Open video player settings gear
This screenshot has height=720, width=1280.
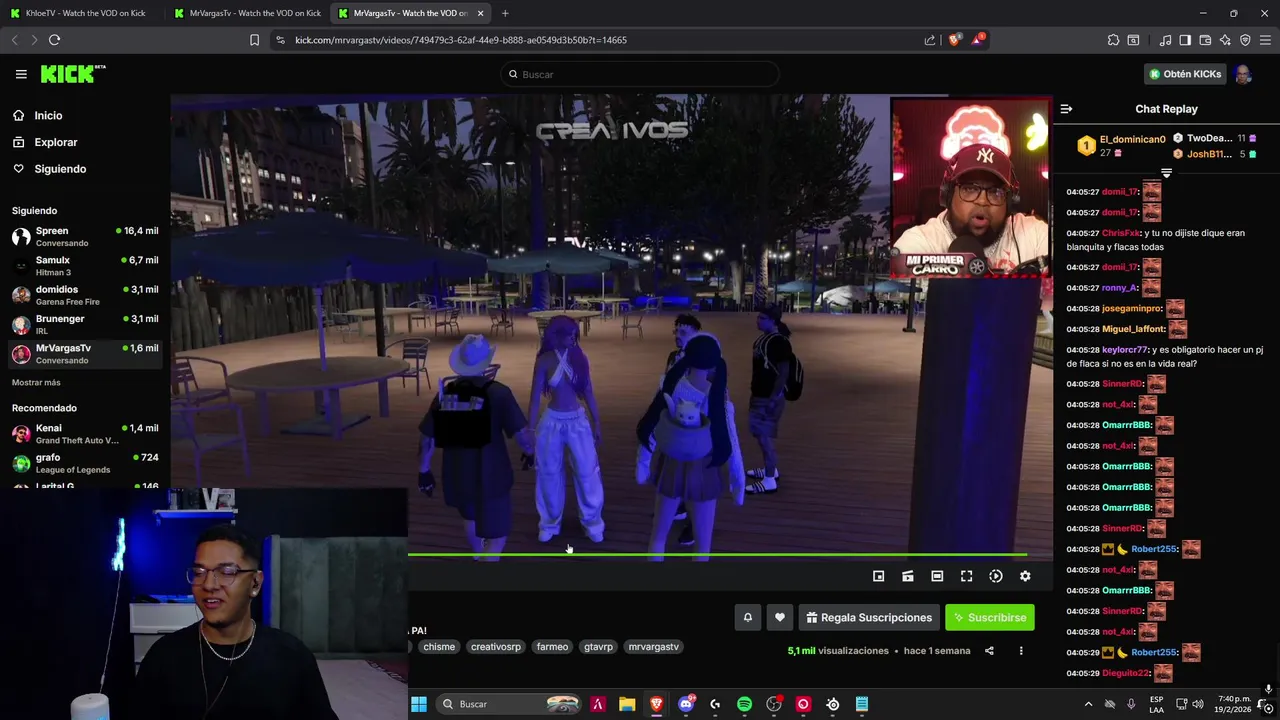tap(1025, 576)
